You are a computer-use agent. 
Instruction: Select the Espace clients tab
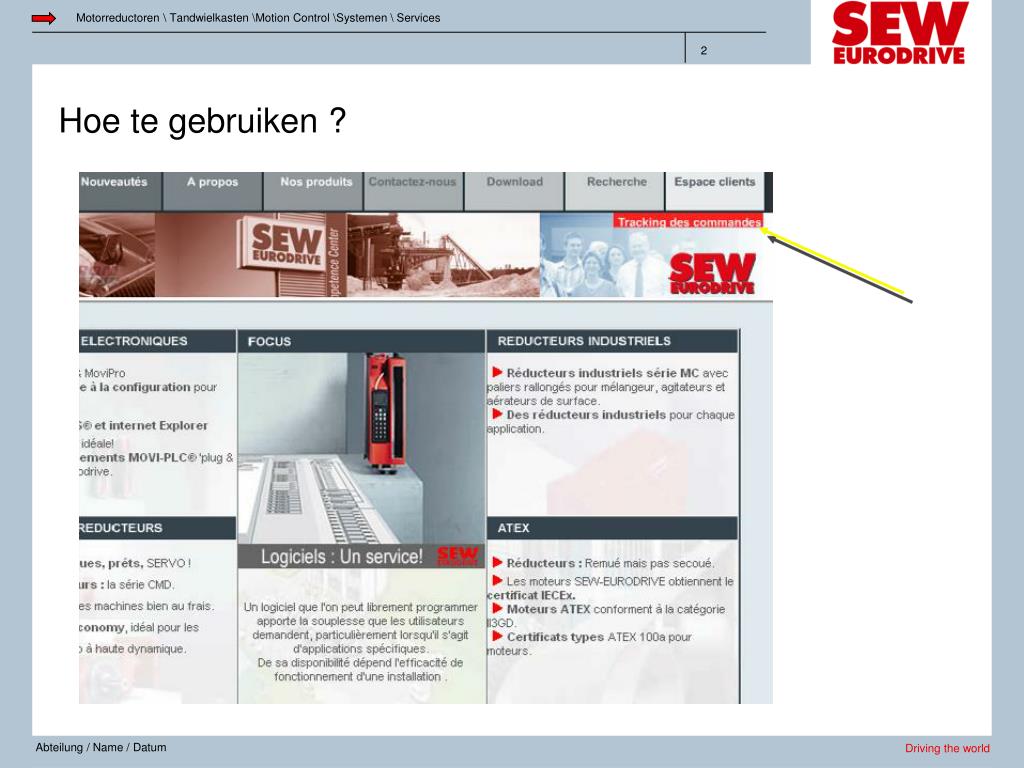pos(714,191)
